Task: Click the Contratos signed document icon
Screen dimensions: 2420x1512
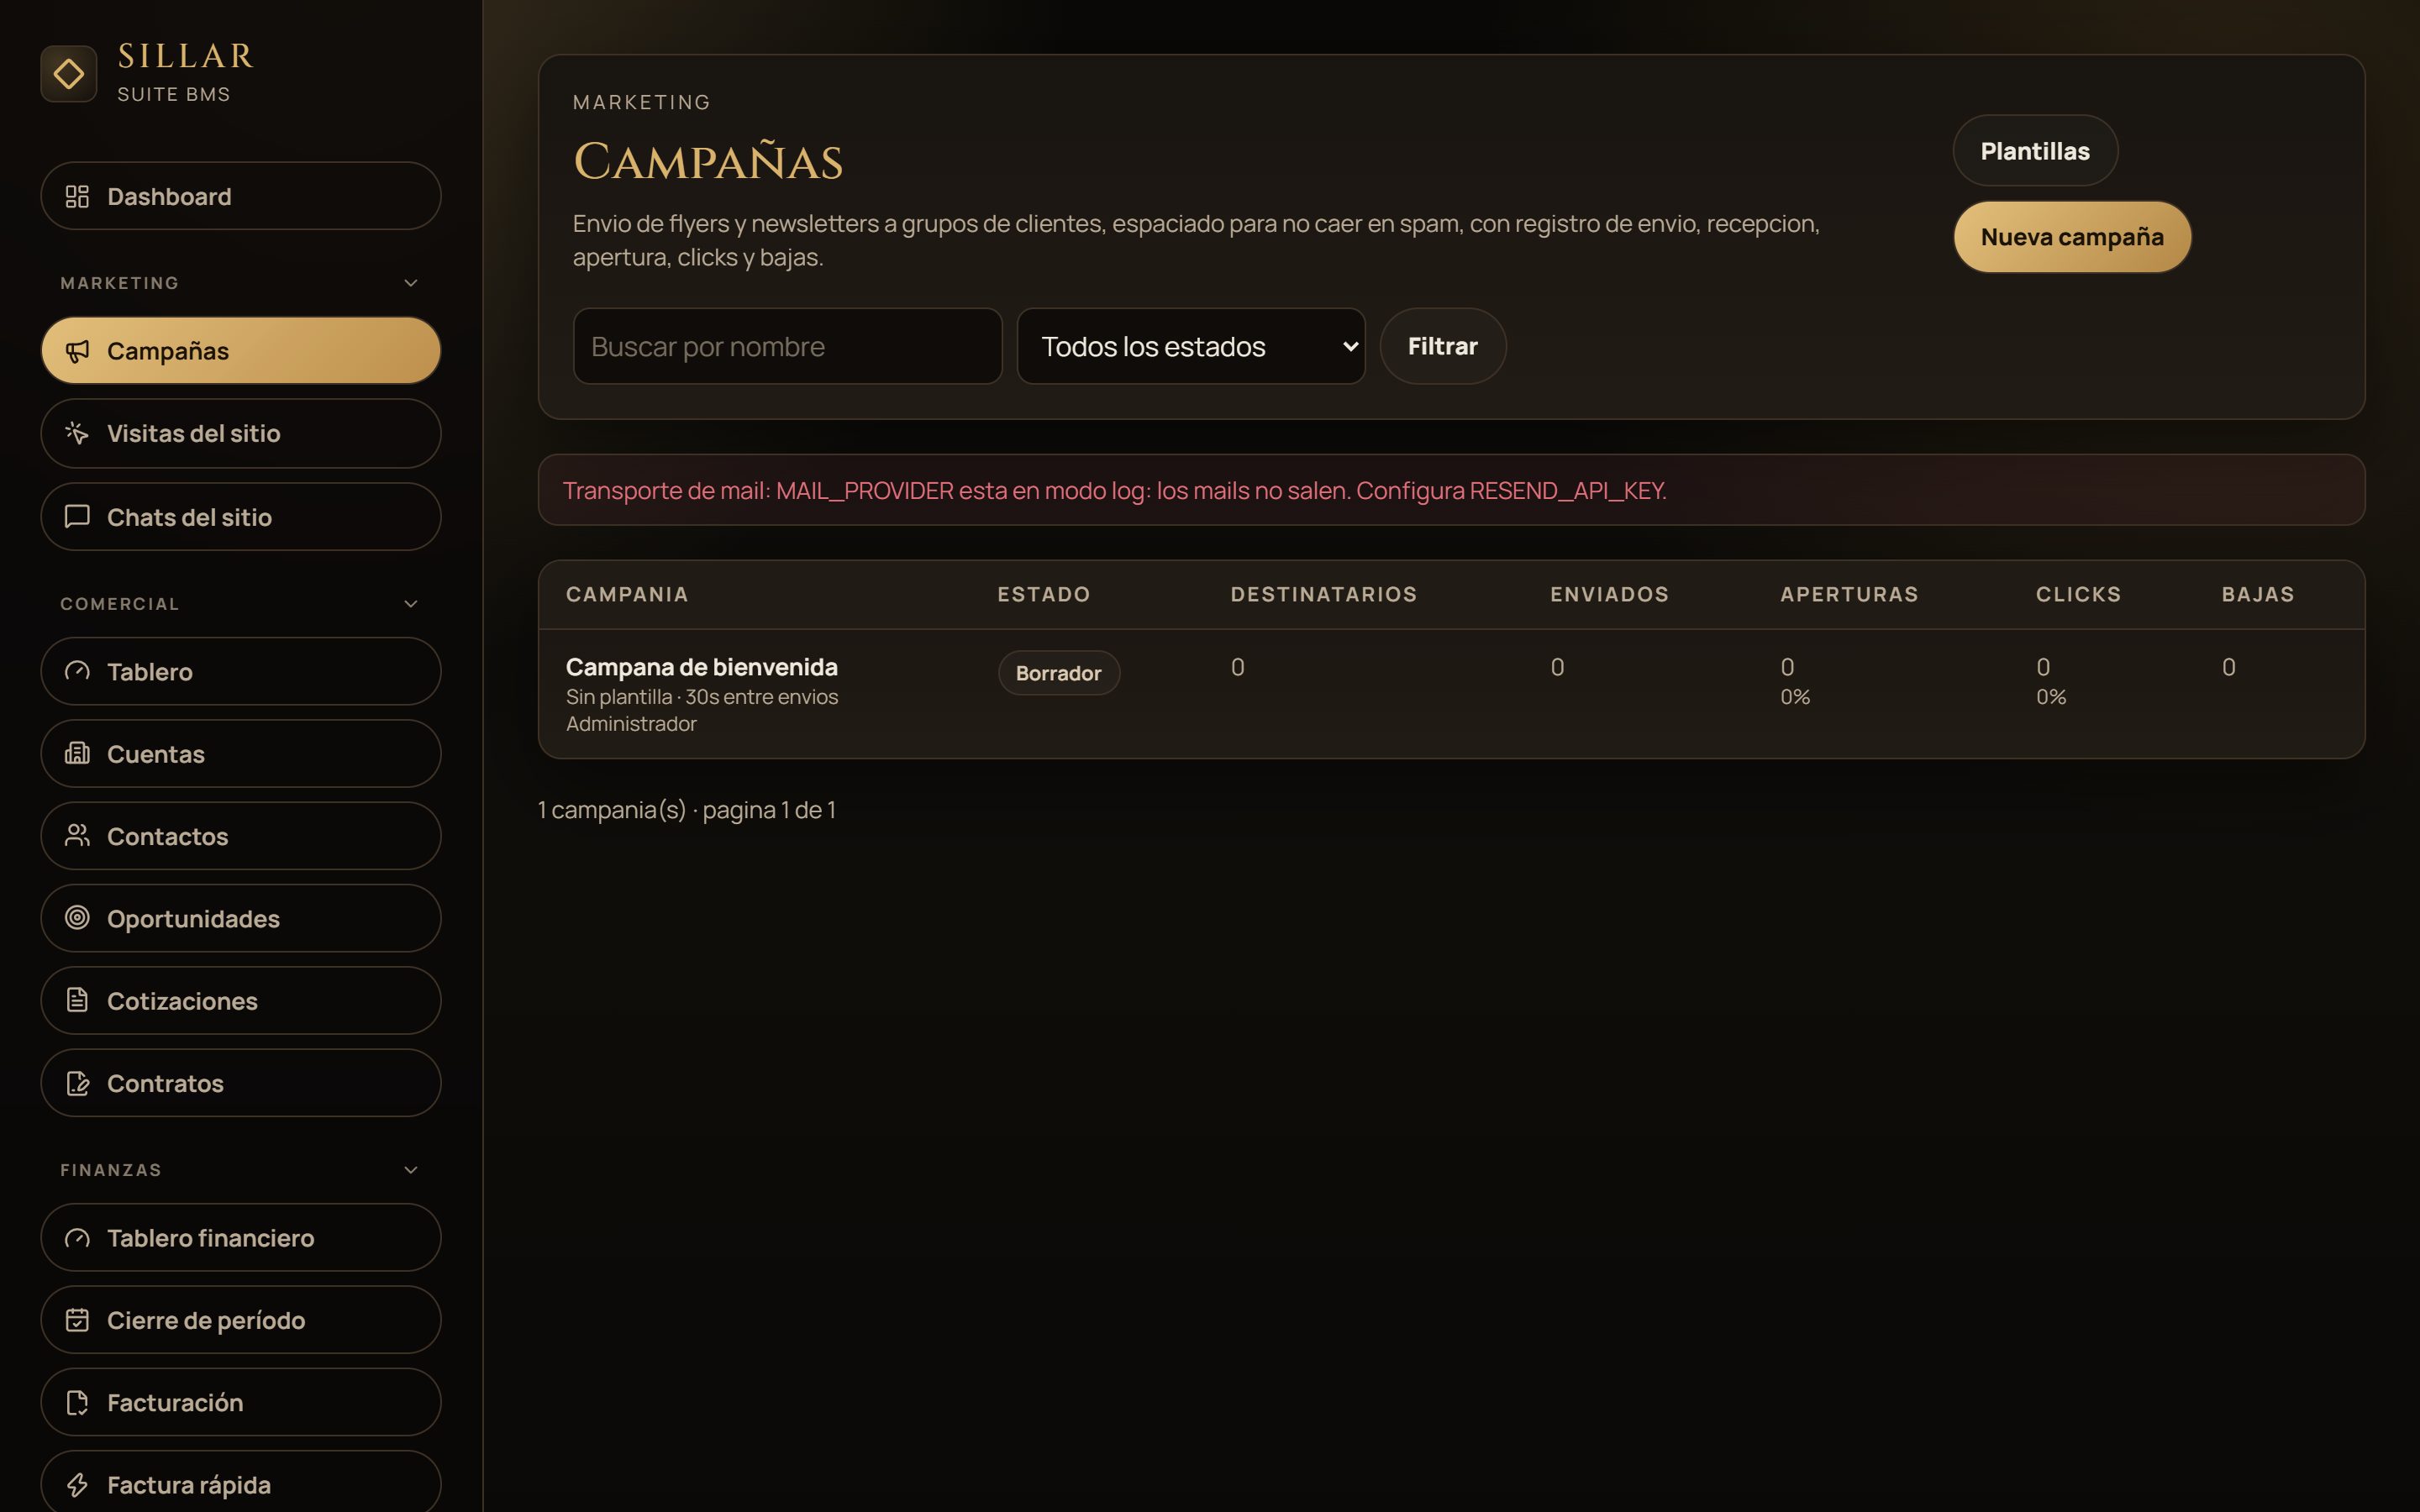Action: point(77,1083)
